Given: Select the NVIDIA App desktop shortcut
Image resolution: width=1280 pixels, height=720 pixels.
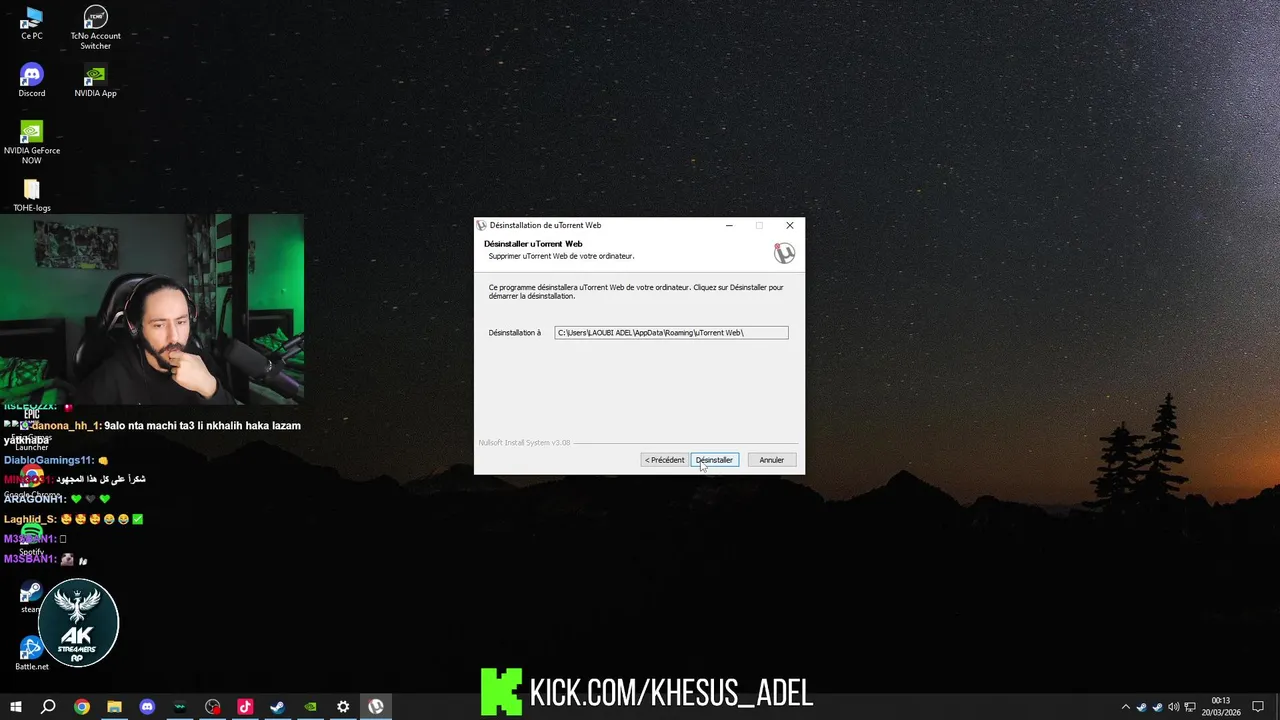Looking at the screenshot, I should coord(95,81).
